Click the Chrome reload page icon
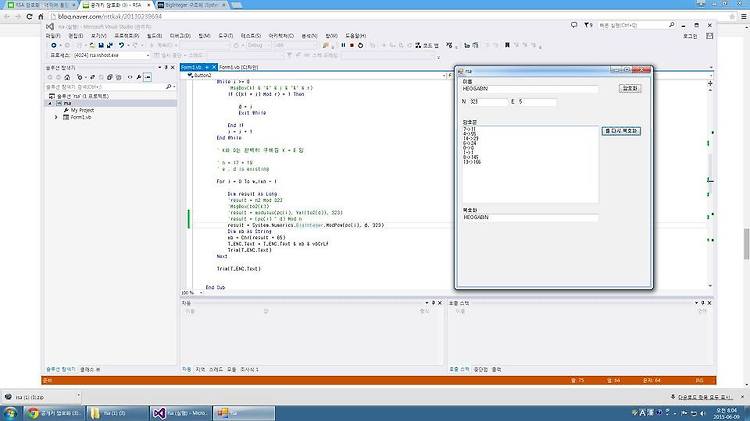The width and height of the screenshot is (750, 421). (x=29, y=16)
